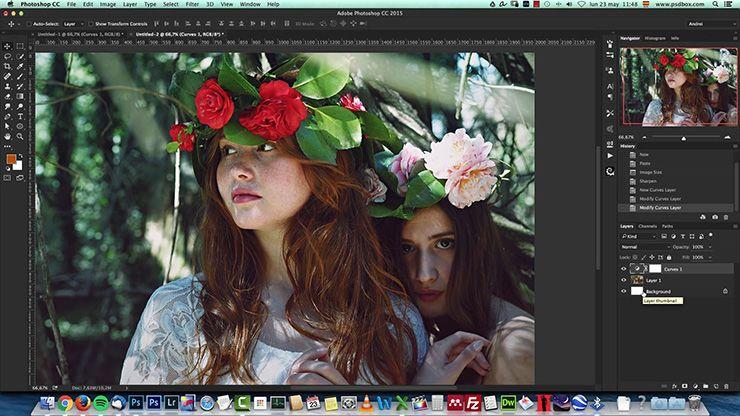Toggle Quick Mask mode button
Screen dimensions: 740x416
(x=7, y=178)
